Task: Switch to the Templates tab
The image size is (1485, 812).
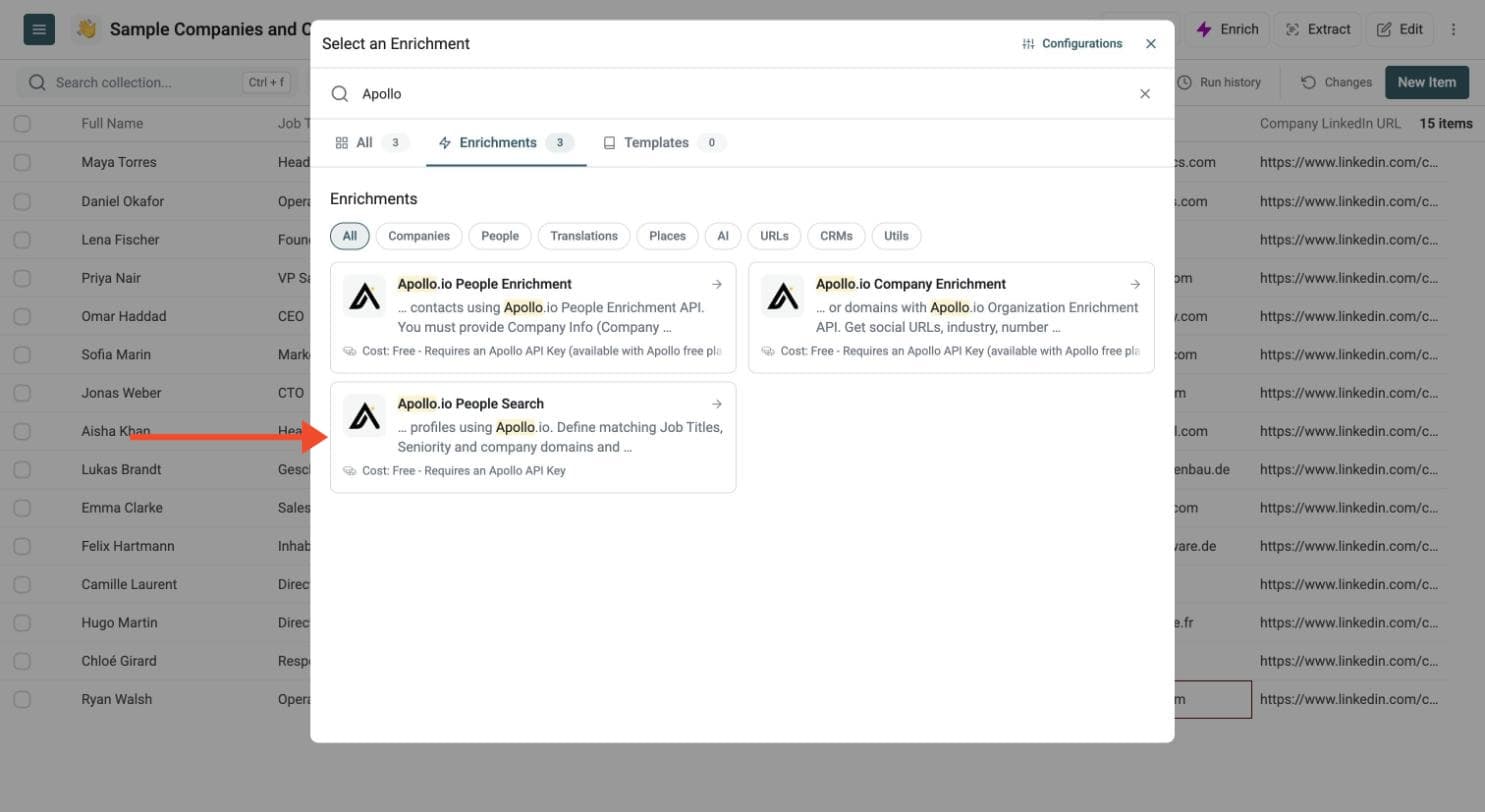Action: pyautogui.click(x=664, y=143)
